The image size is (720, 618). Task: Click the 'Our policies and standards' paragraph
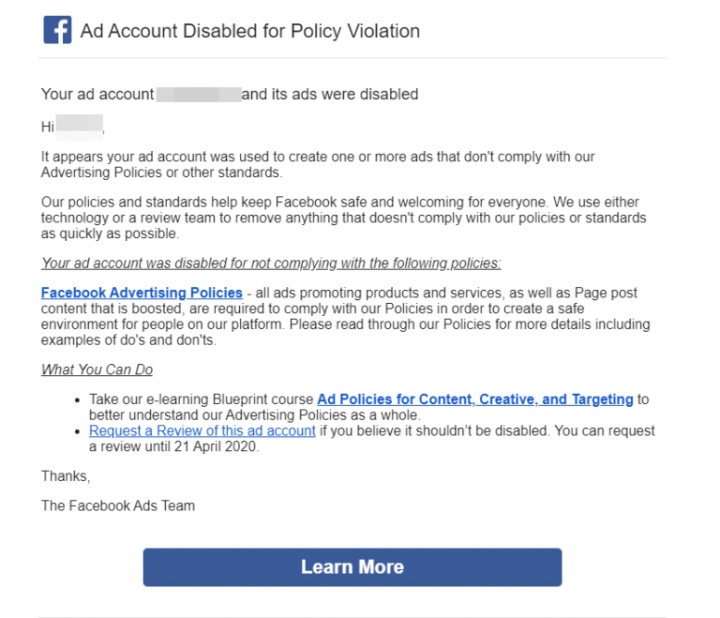343,218
